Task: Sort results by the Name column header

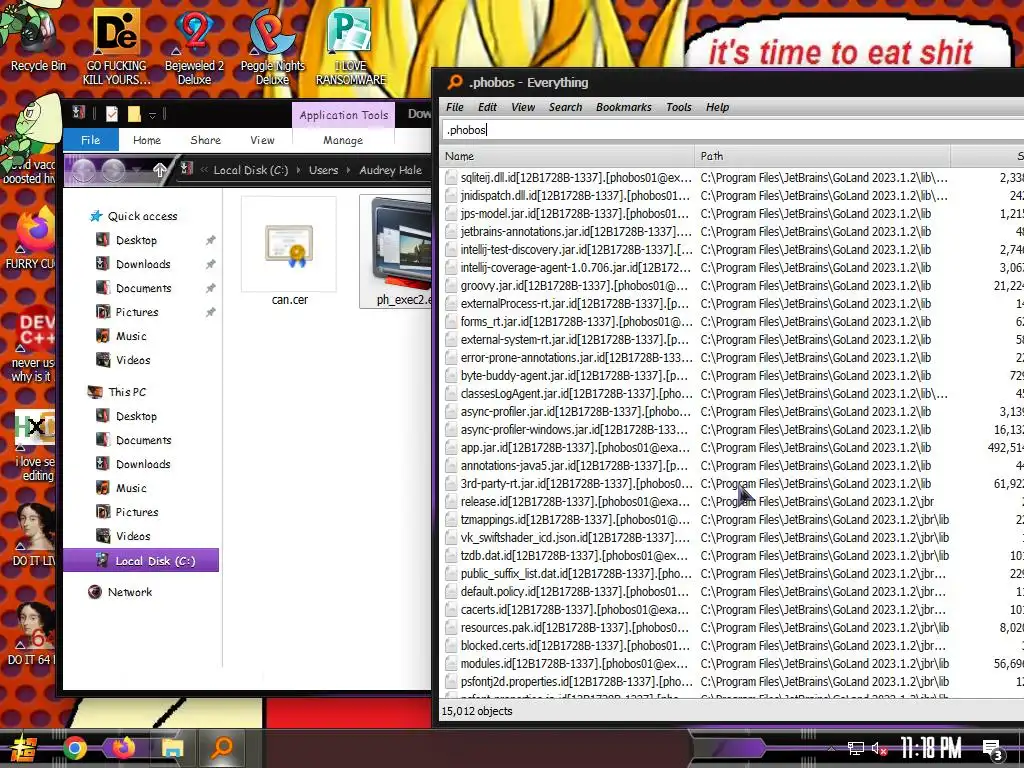Action: click(x=567, y=156)
